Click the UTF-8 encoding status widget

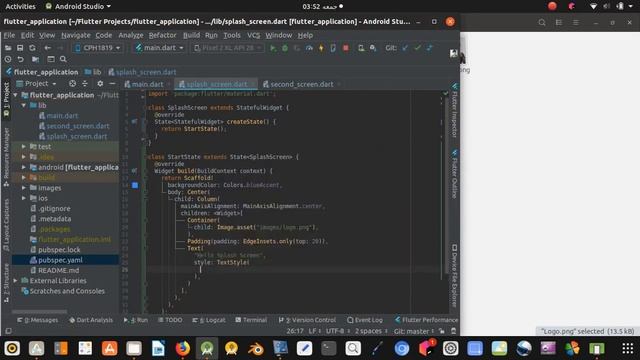(337, 331)
